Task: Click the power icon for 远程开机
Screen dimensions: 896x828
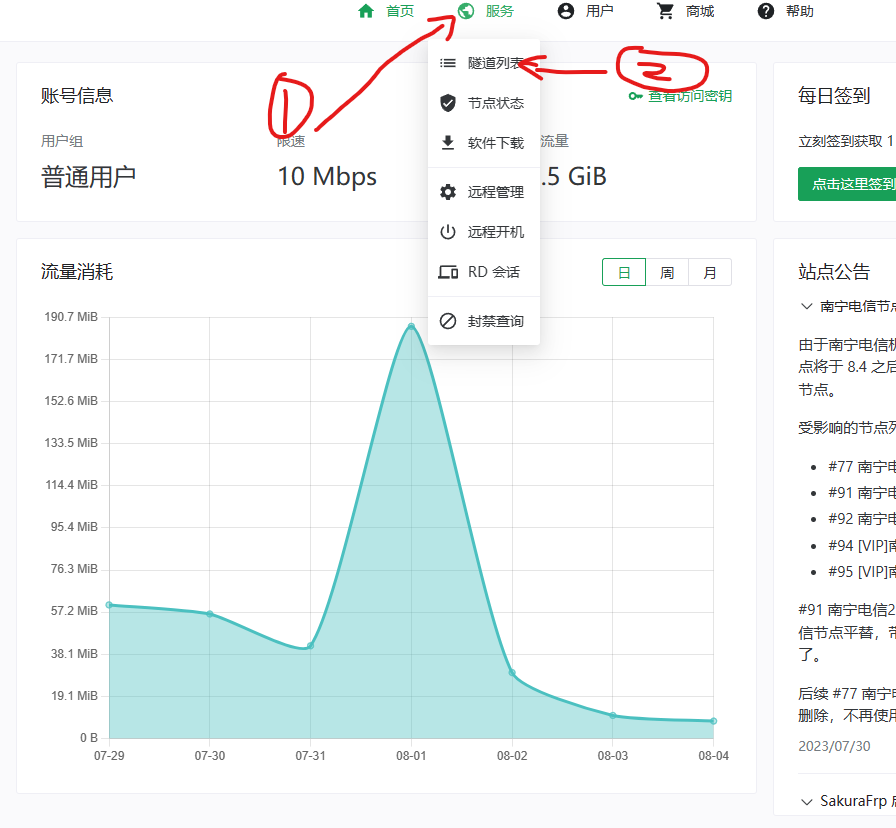Action: click(448, 232)
